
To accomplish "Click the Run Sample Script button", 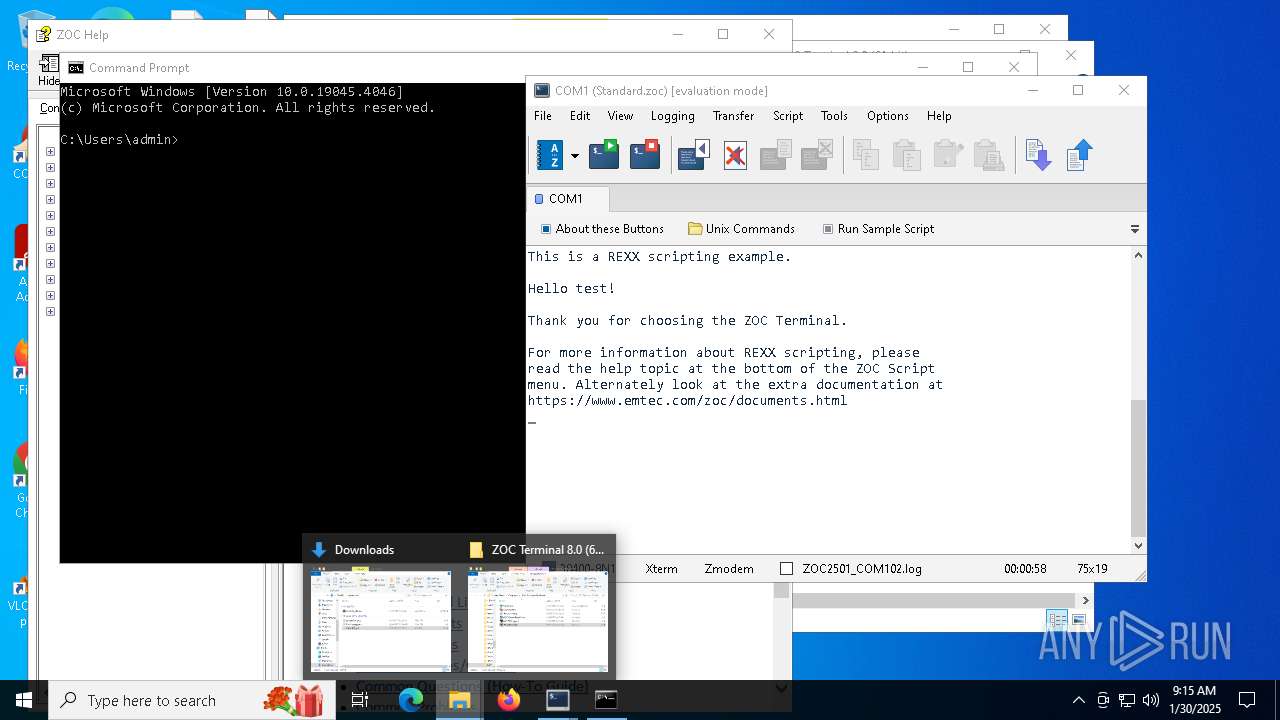I will 878,229.
